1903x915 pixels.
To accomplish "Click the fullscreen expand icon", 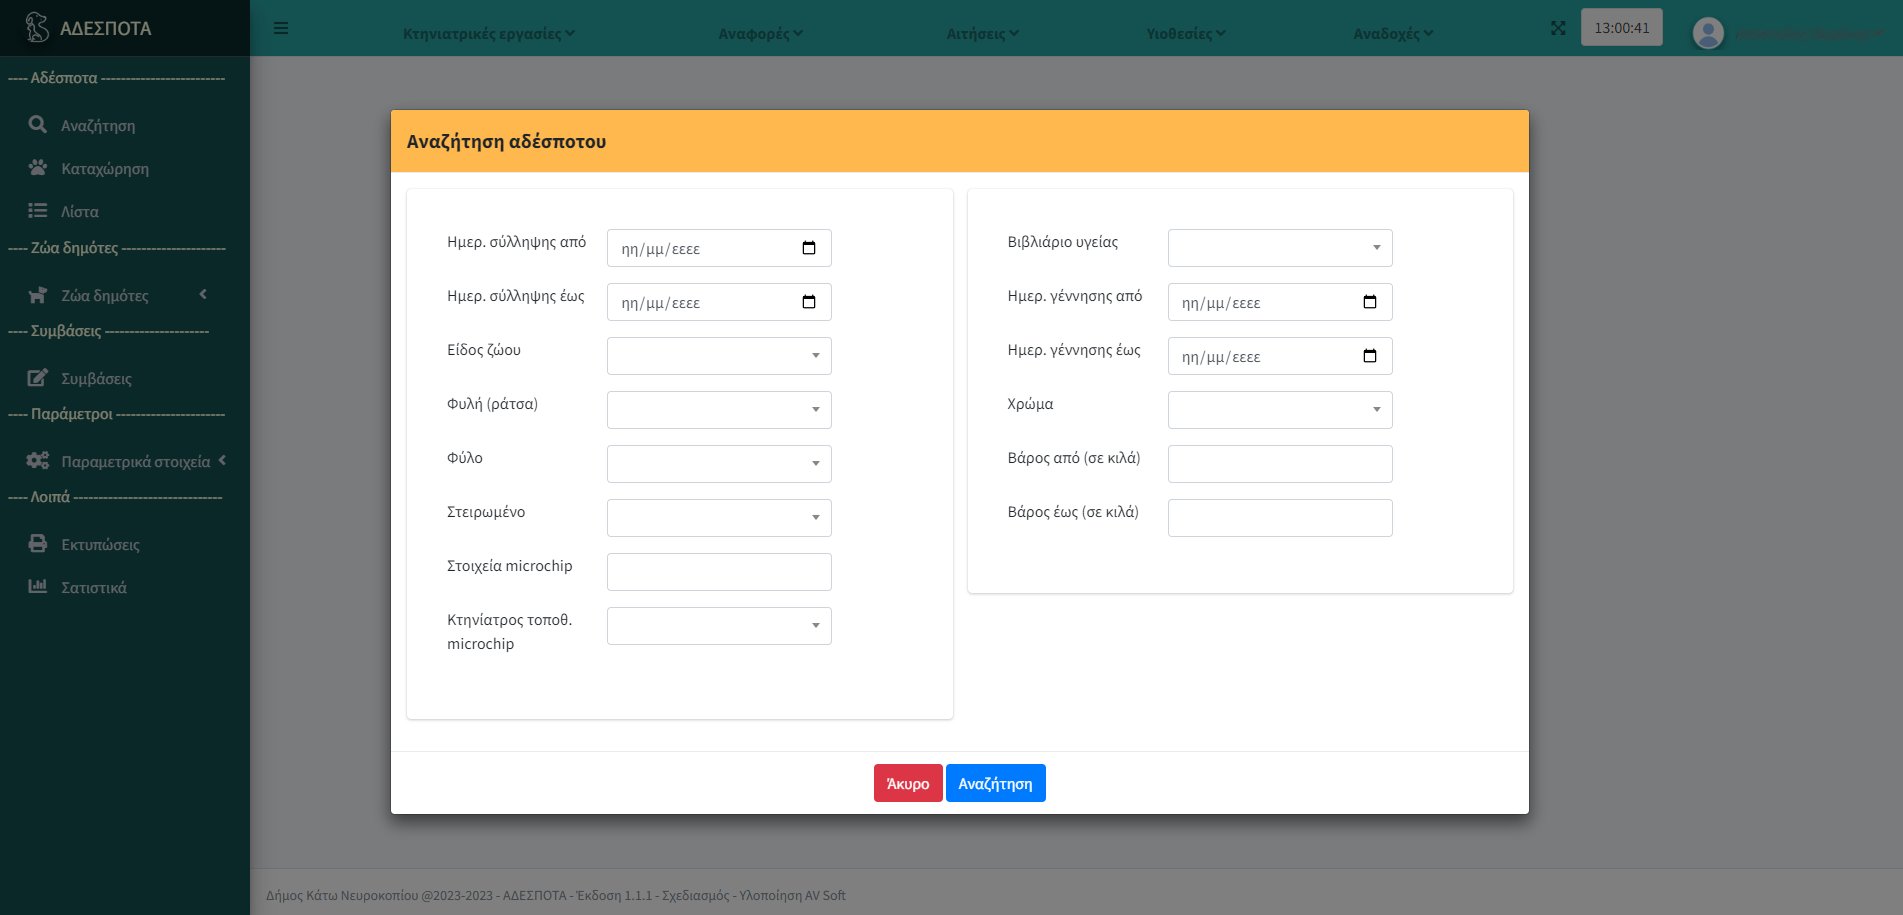I will coord(1558,28).
